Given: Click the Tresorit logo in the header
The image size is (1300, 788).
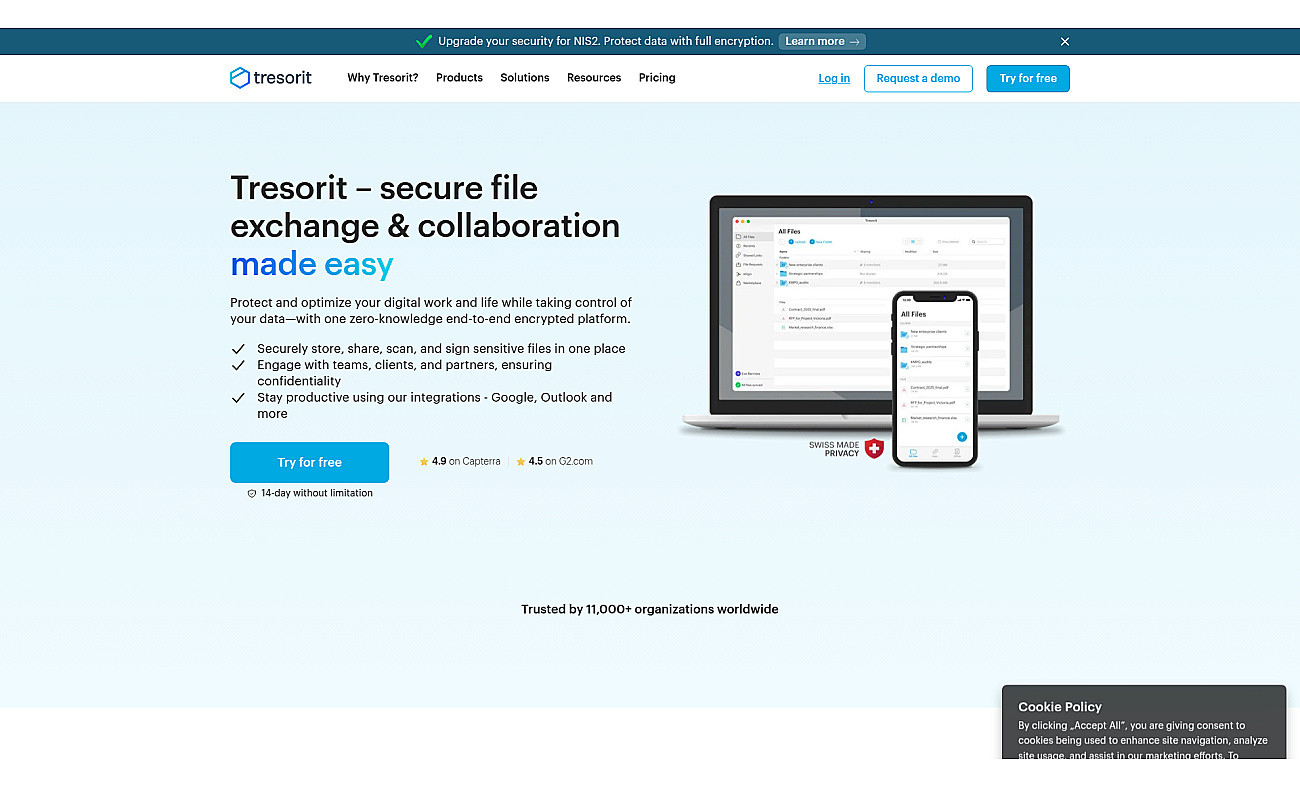Looking at the screenshot, I should [x=271, y=78].
